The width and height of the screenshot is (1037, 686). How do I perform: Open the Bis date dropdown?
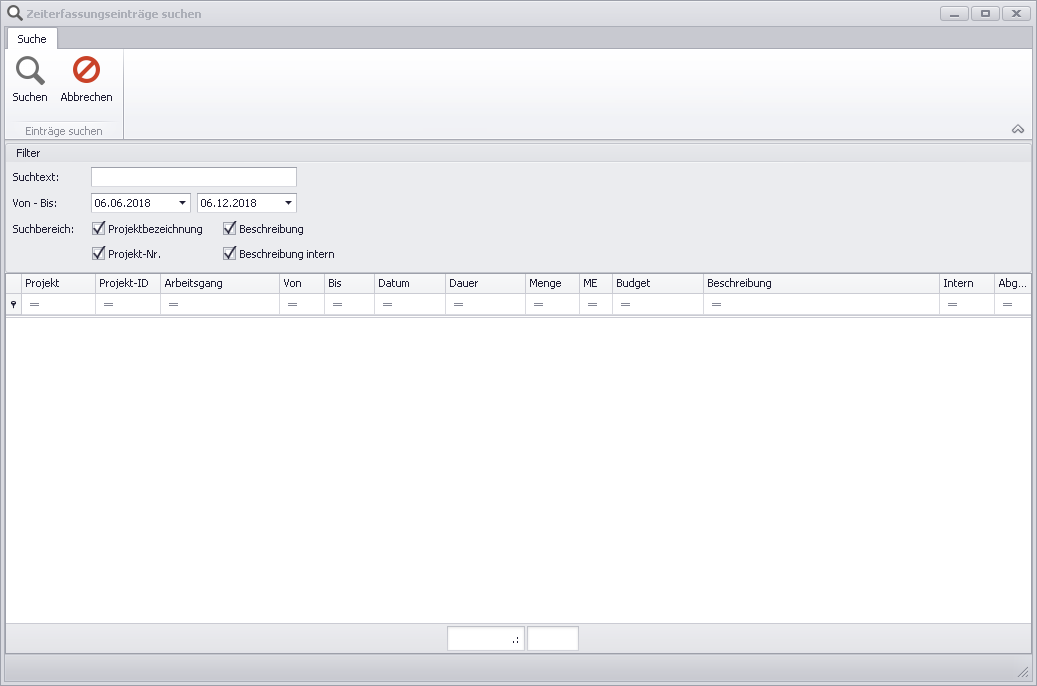(288, 203)
